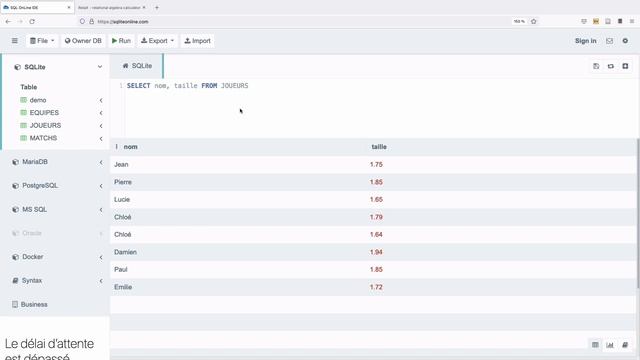Click the MS SQL database icon
Screen dimensions: 640x360
coord(16,209)
